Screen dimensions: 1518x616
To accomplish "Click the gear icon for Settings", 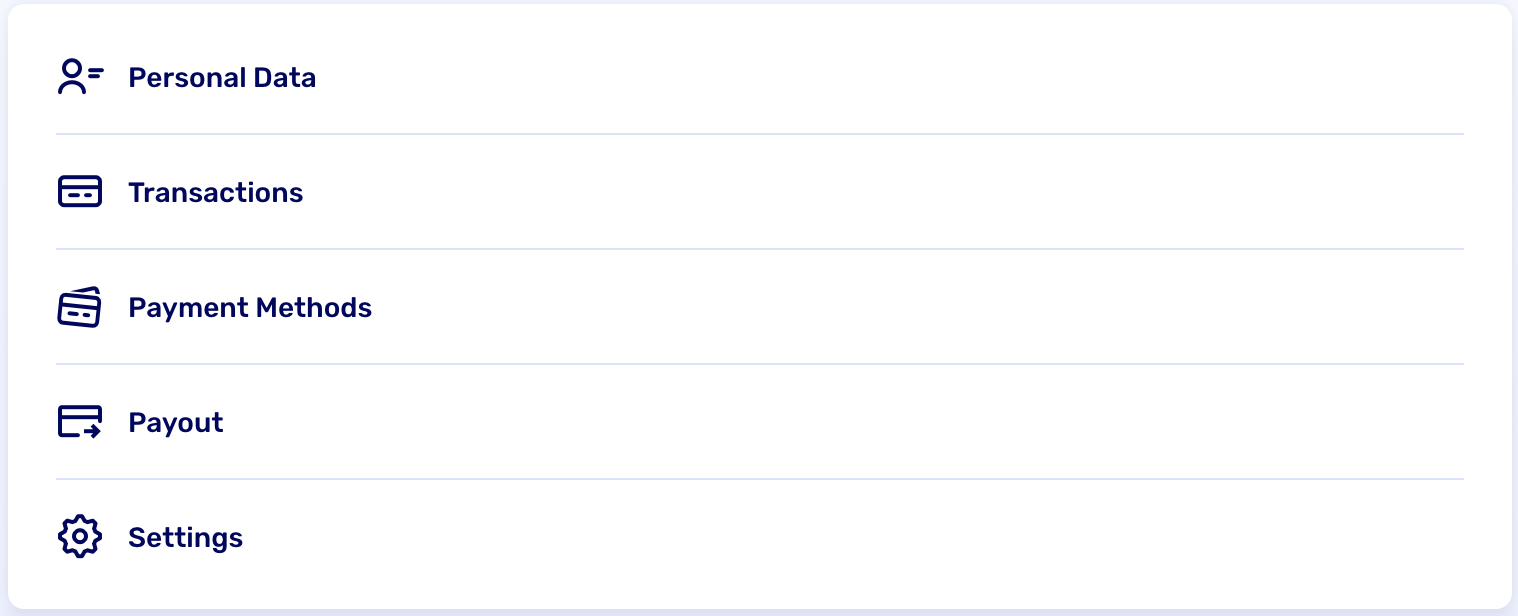I will (80, 537).
